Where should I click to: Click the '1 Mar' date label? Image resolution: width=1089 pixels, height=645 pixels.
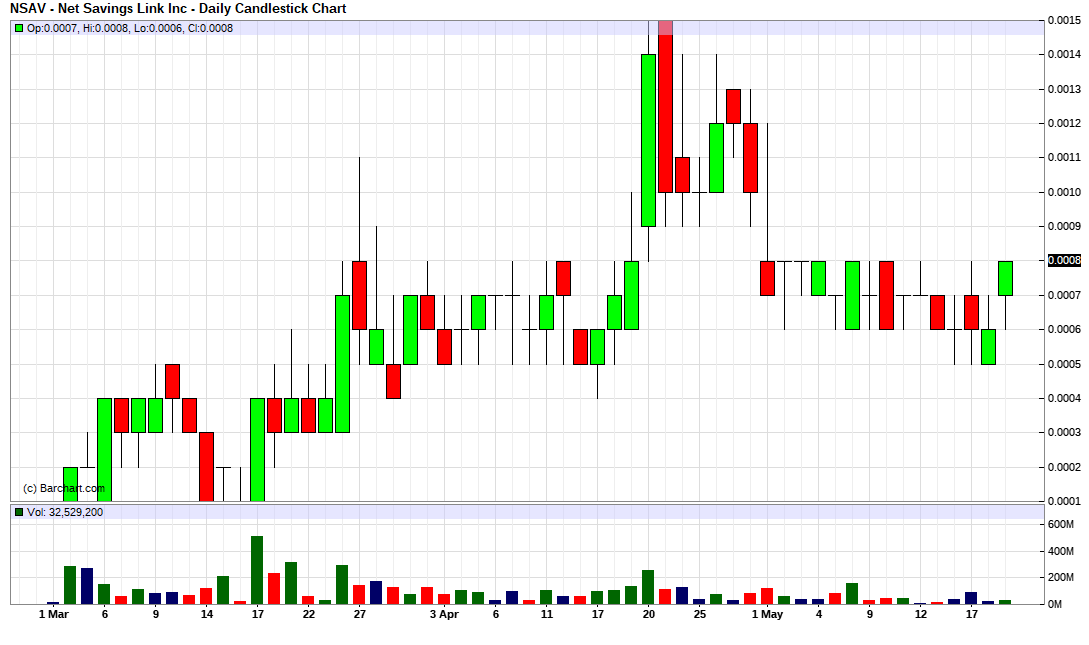coord(53,614)
